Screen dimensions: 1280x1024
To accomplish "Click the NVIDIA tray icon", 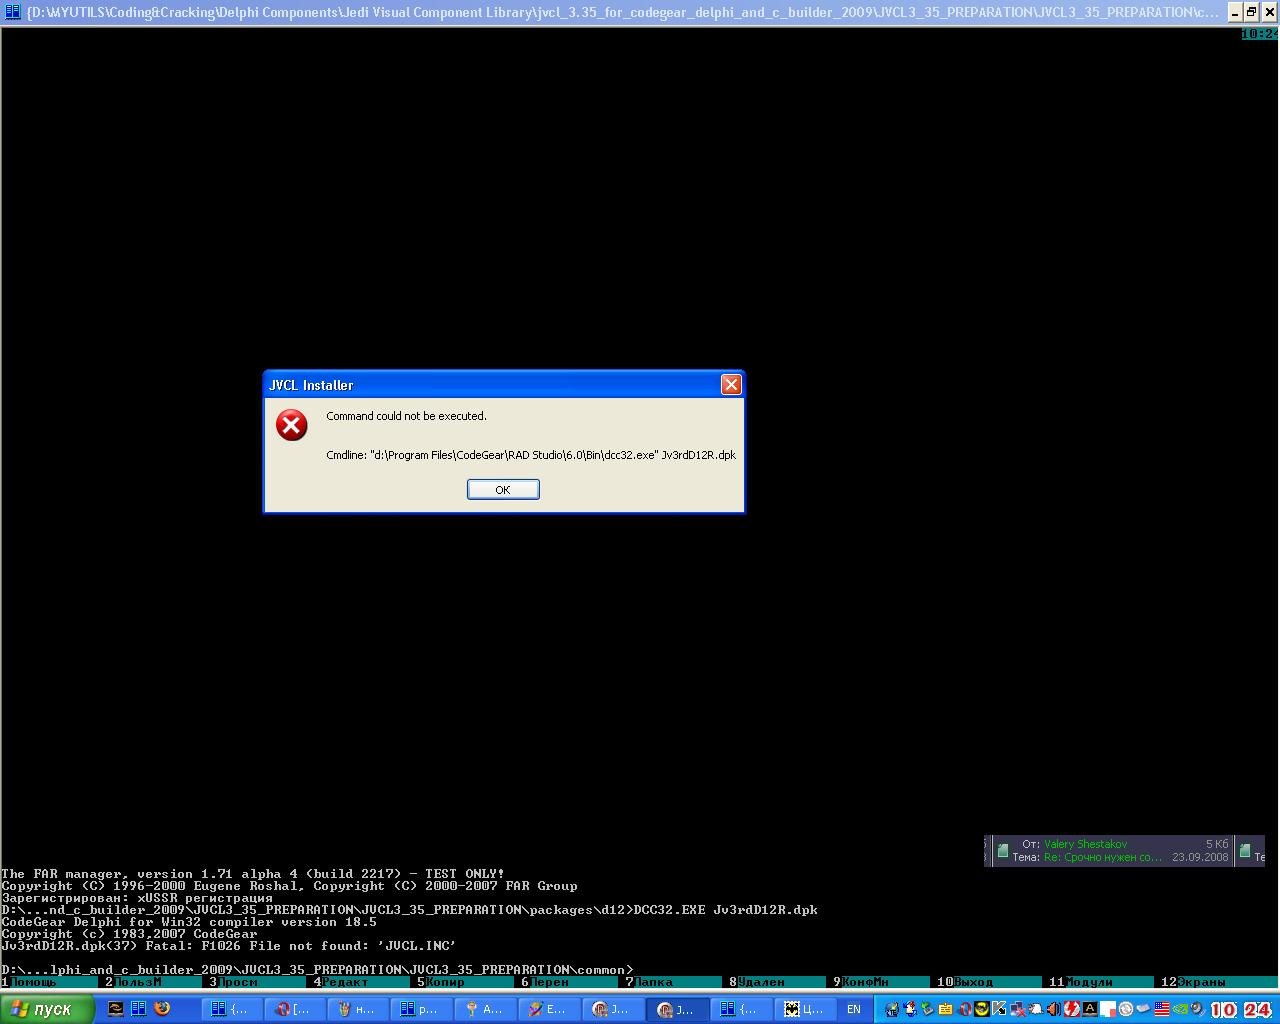I will click(x=1181, y=1009).
